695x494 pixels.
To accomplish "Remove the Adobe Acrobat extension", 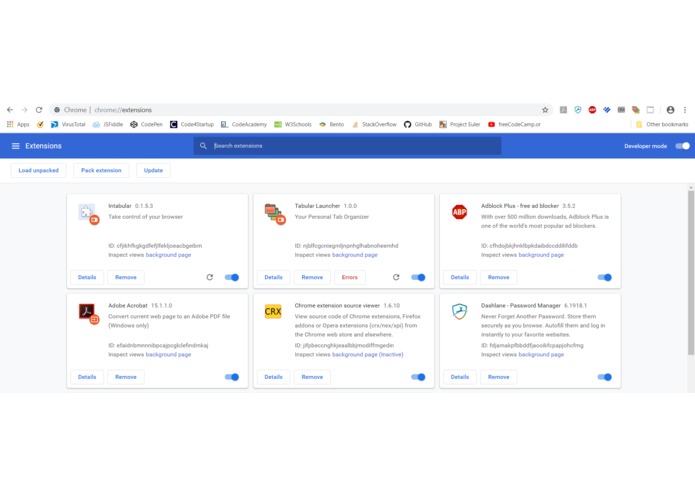I will pyautogui.click(x=126, y=377).
